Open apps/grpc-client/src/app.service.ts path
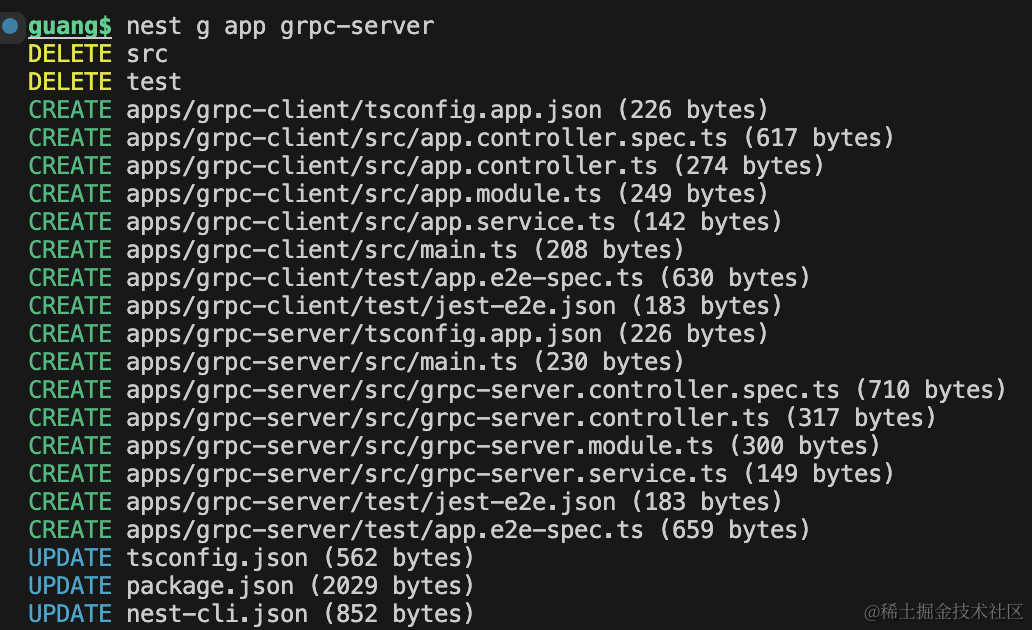1032x630 pixels. coord(371,222)
